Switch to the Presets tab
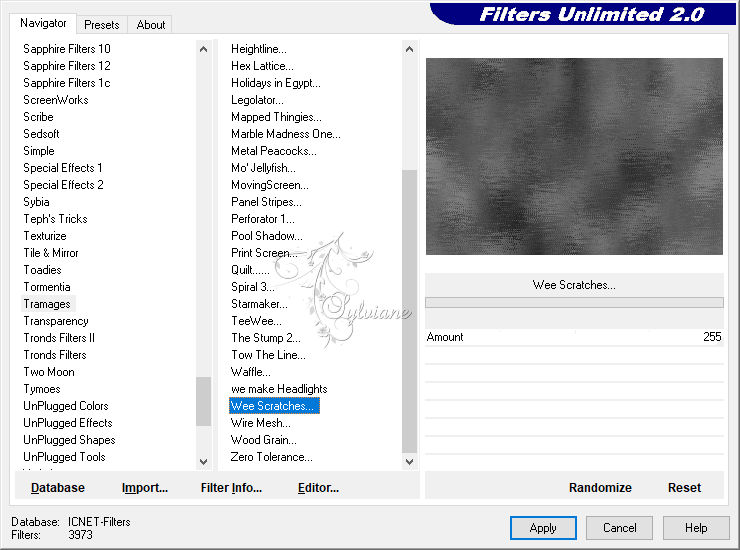 (101, 25)
